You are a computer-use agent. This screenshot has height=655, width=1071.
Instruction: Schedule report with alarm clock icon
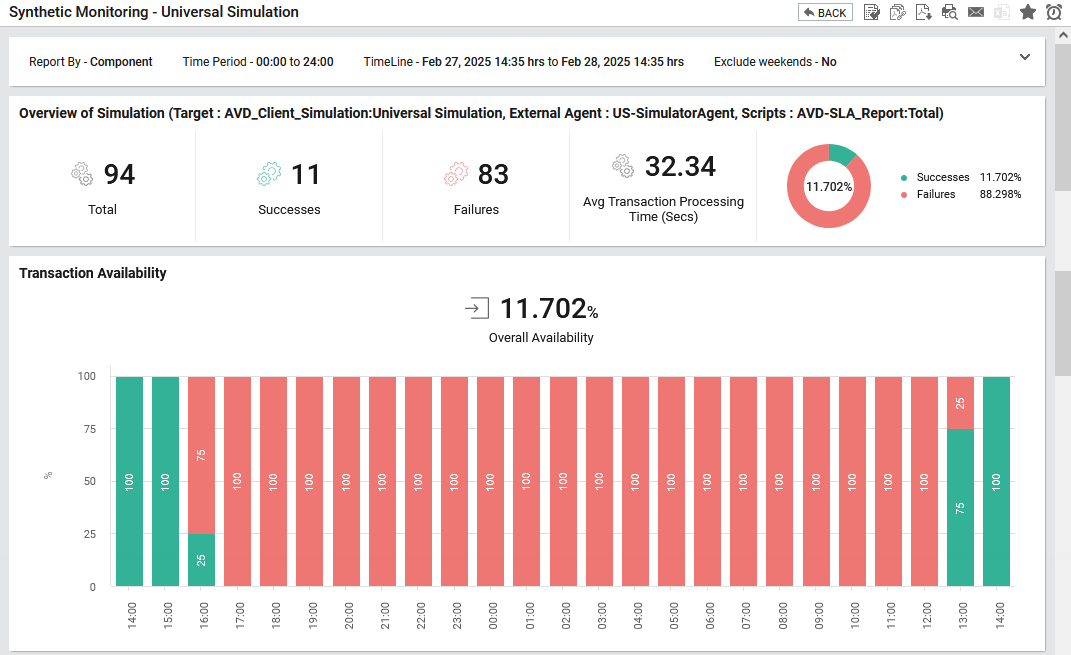pos(1054,13)
